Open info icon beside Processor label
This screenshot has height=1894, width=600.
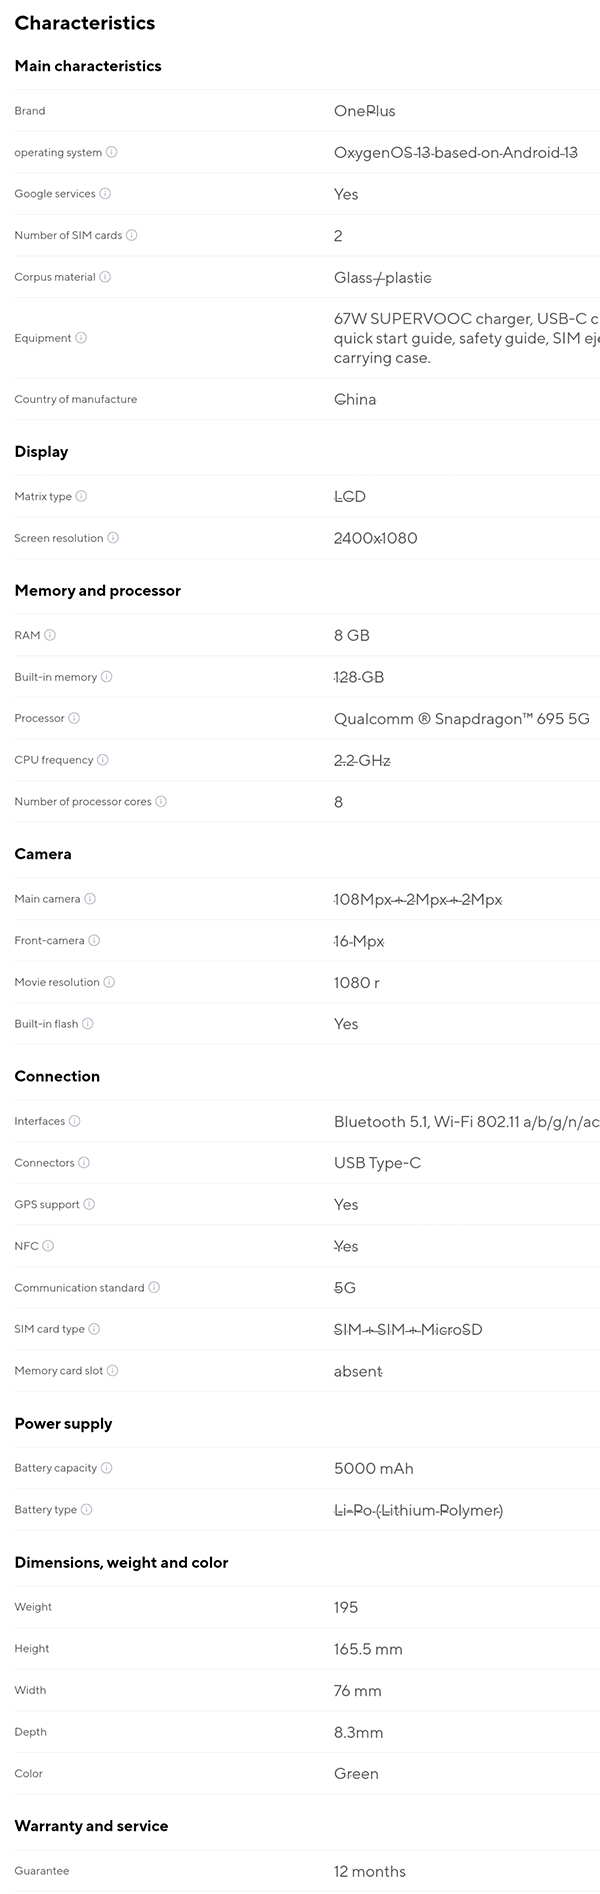point(74,719)
